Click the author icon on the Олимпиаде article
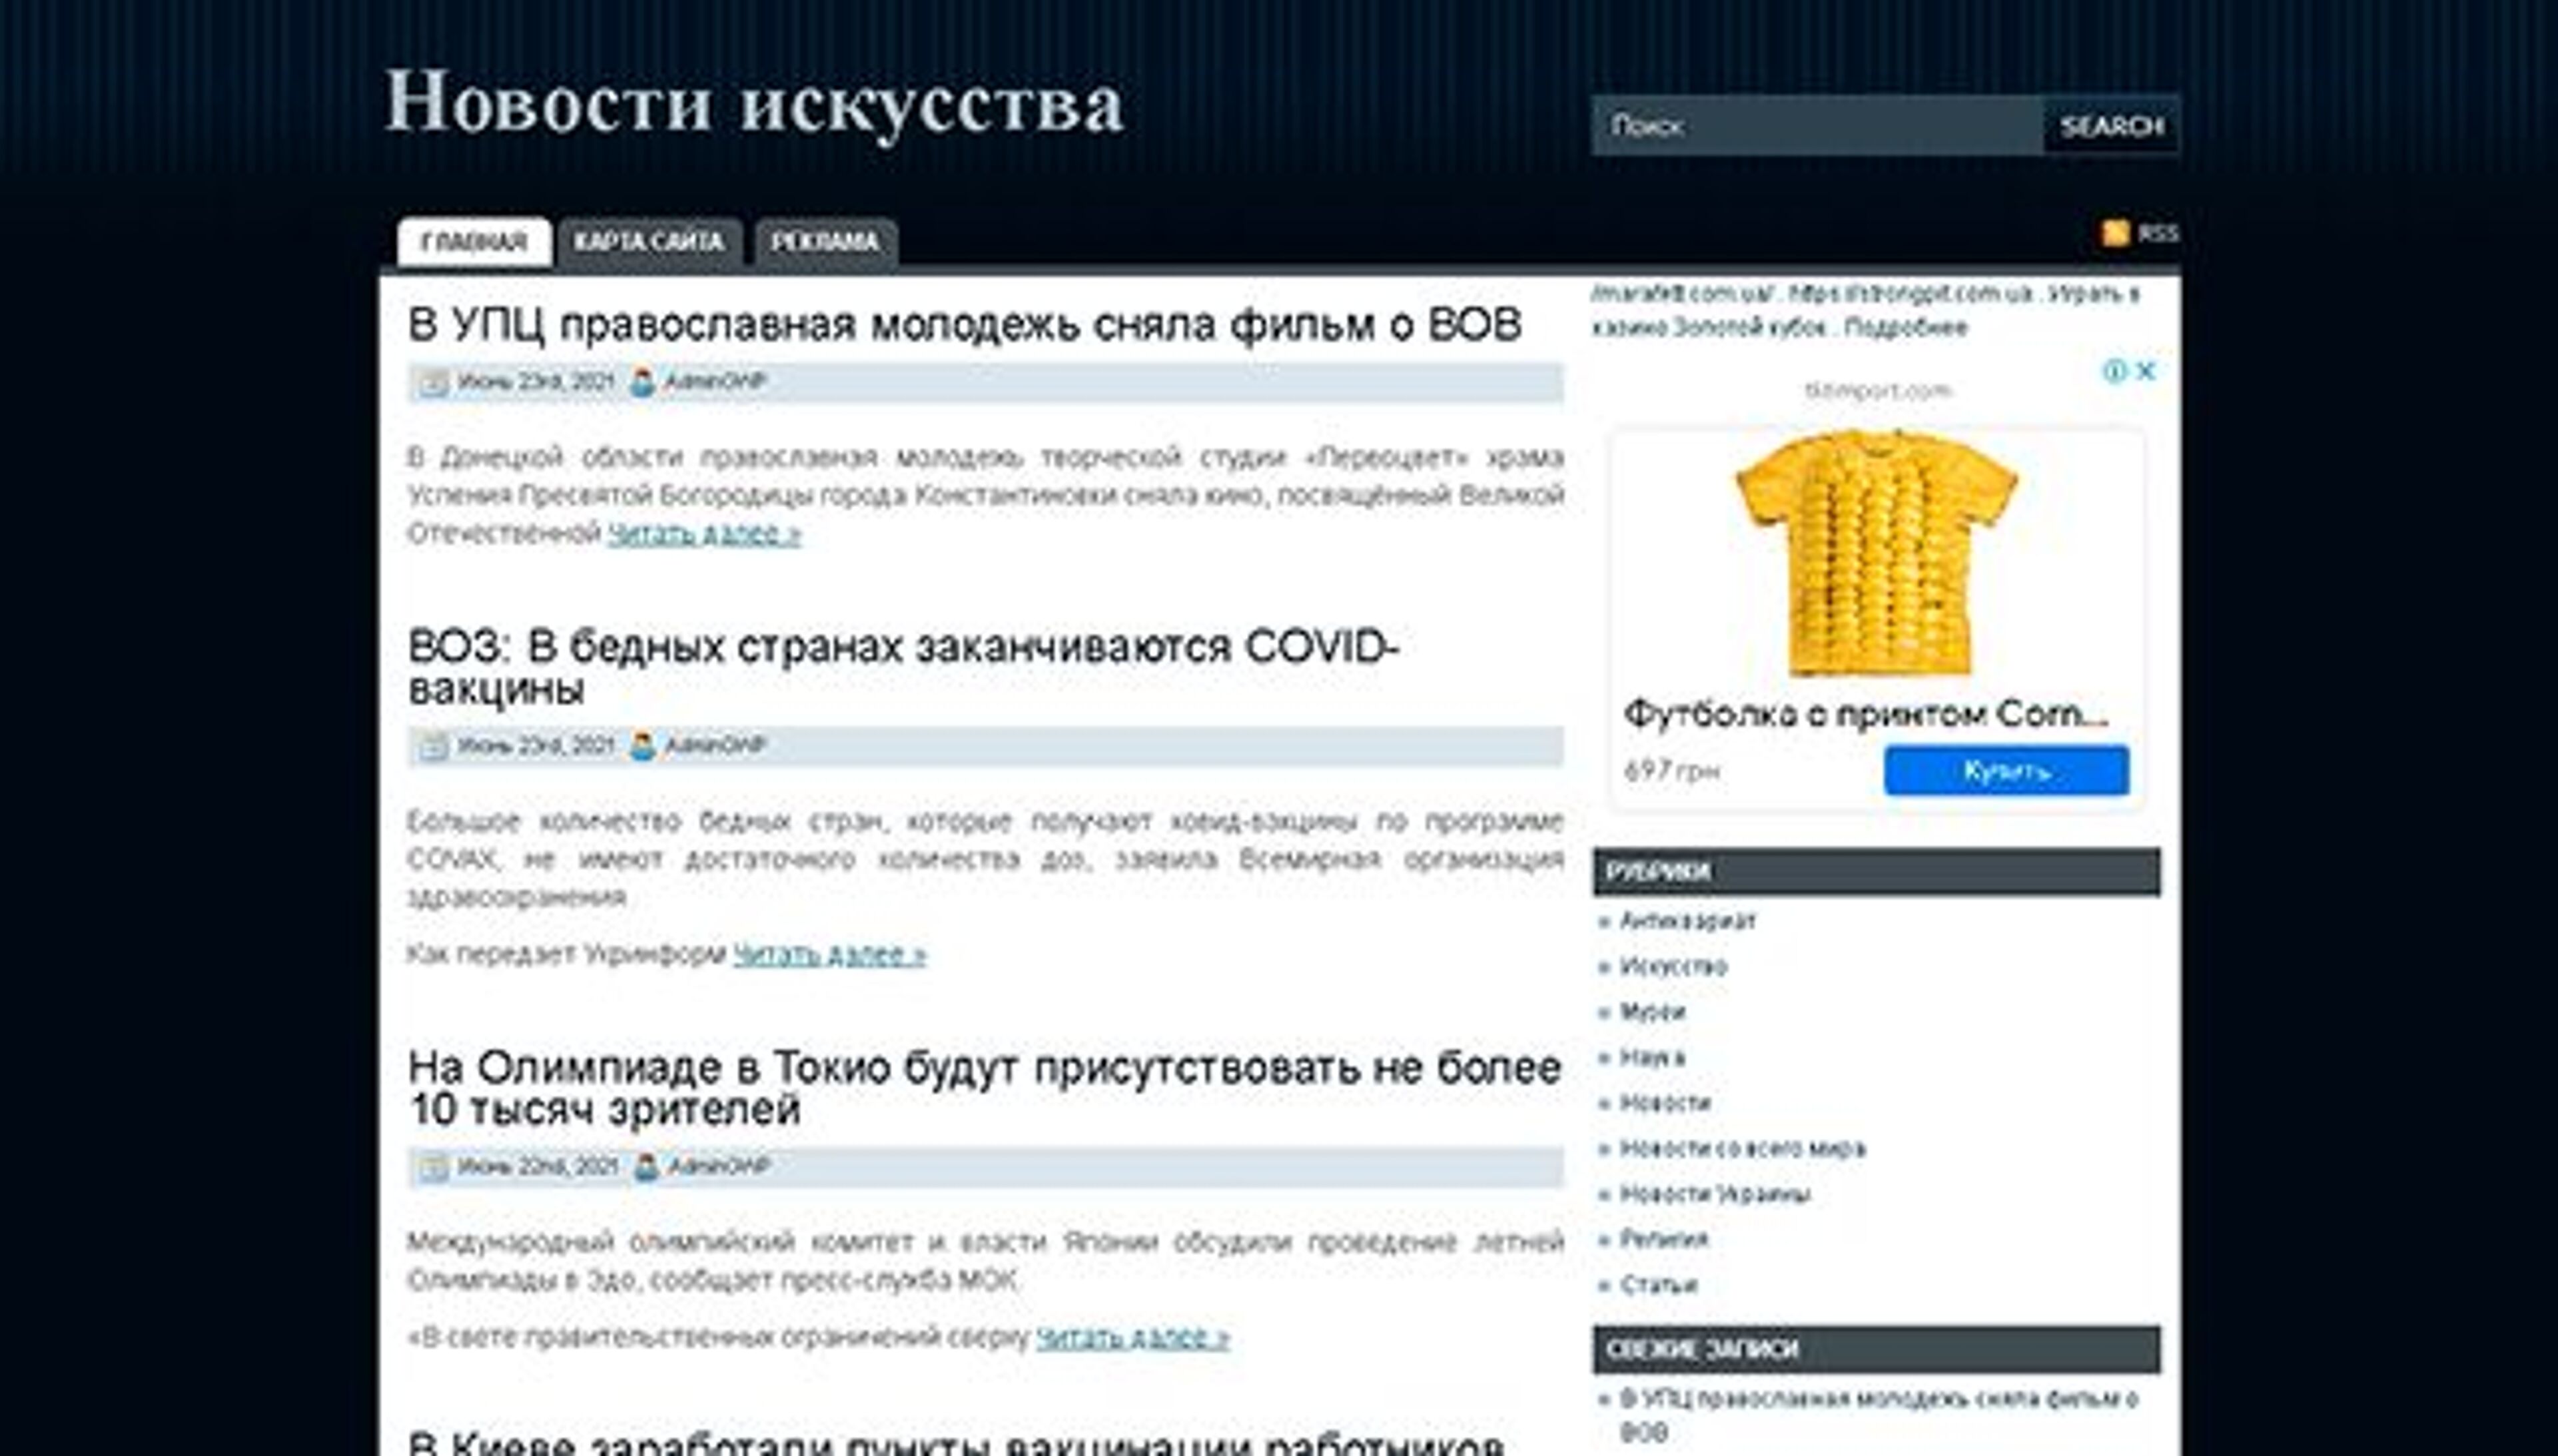Image resolution: width=2558 pixels, height=1456 pixels. pyautogui.click(x=644, y=1166)
